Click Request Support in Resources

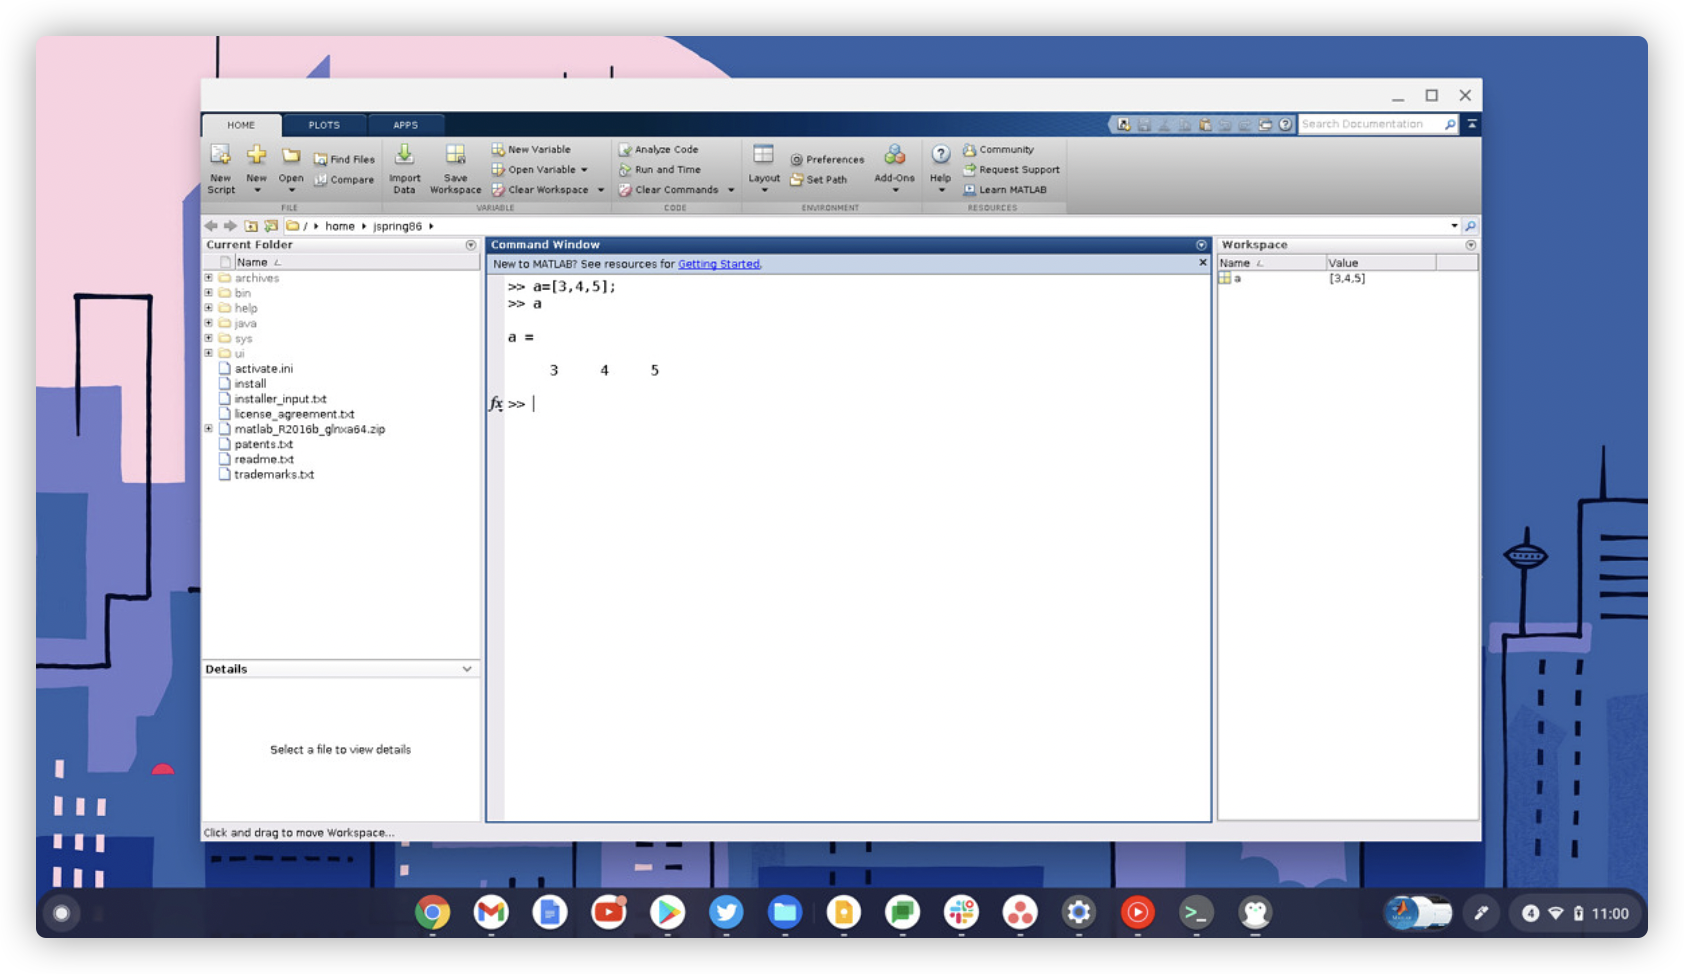pyautogui.click(x=1011, y=170)
